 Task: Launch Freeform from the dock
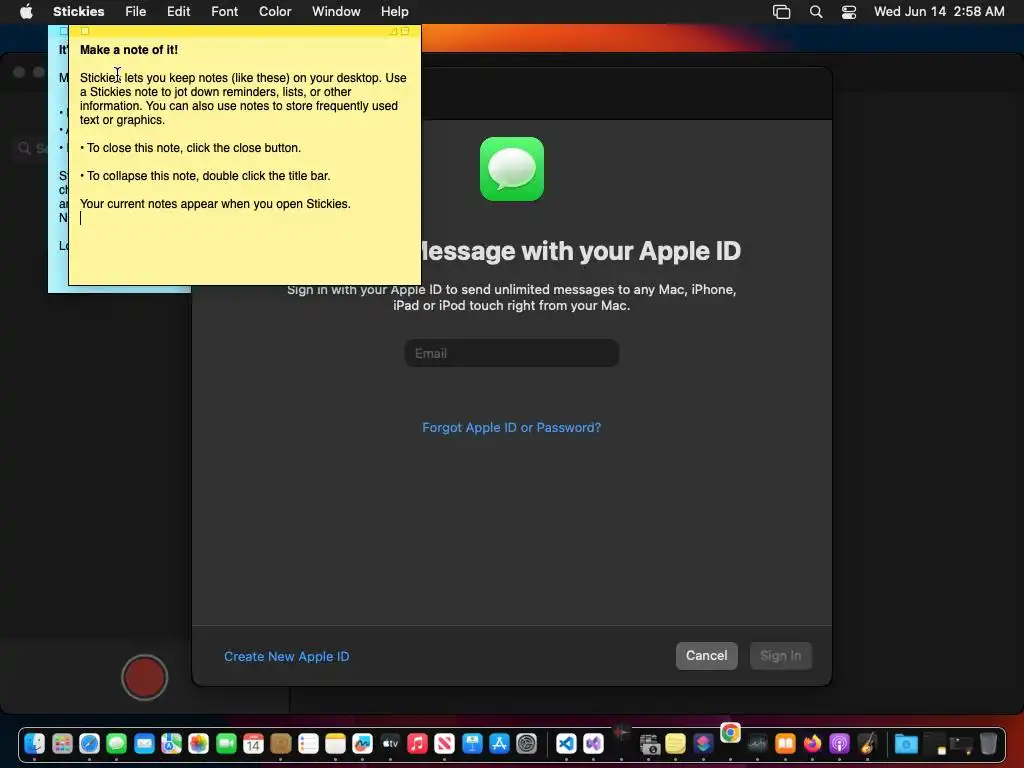click(x=362, y=743)
